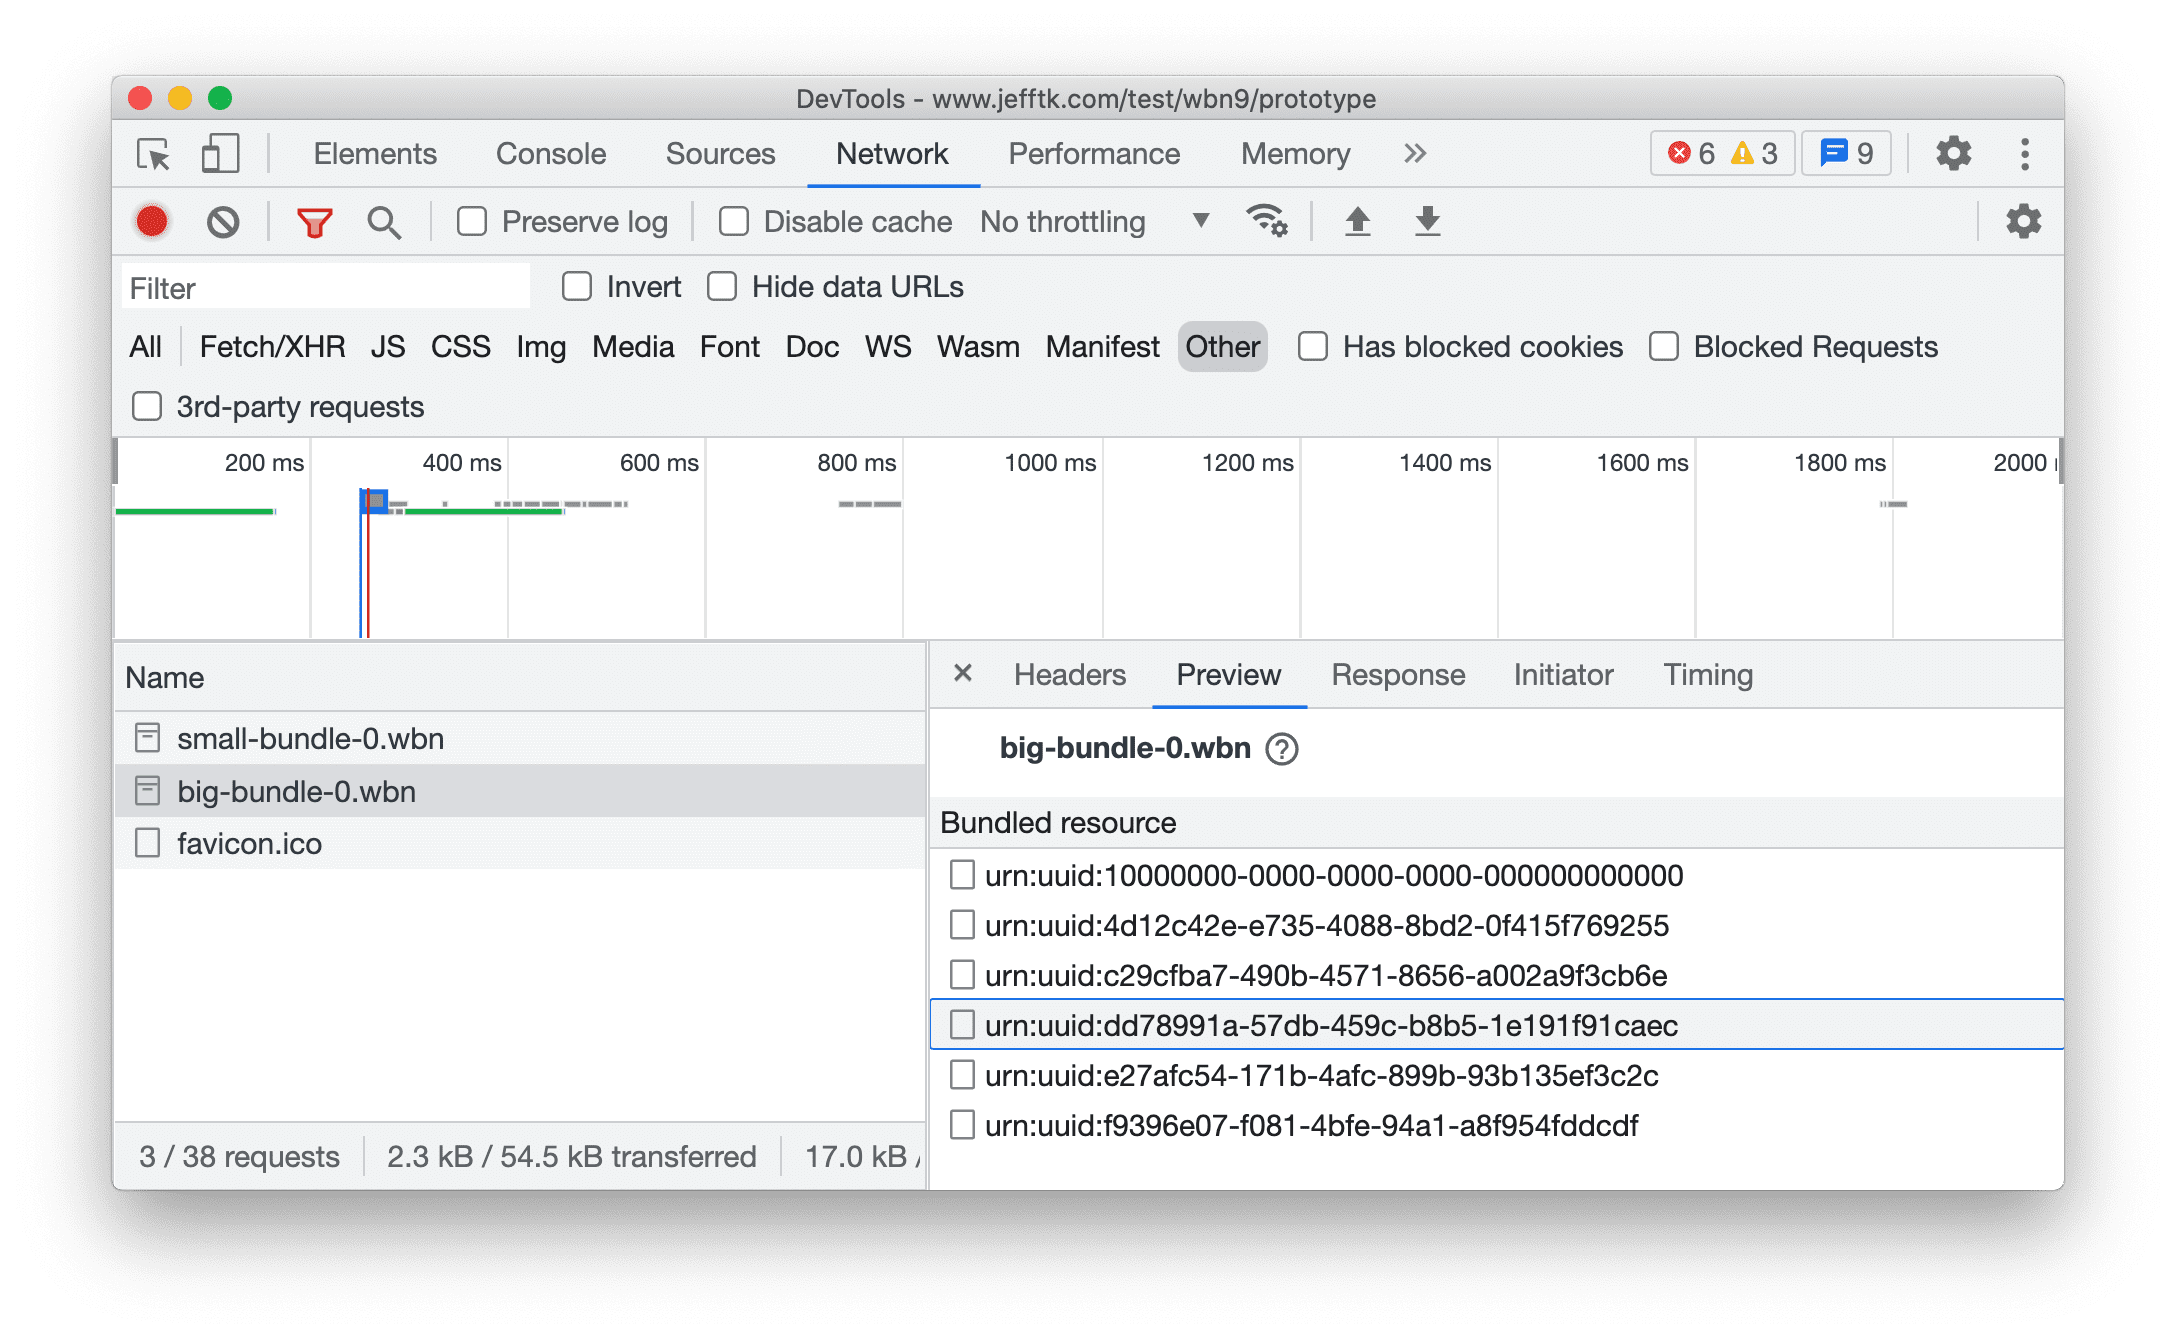This screenshot has width=2176, height=1338.
Task: Switch to the Preview tab
Action: pos(1228,674)
